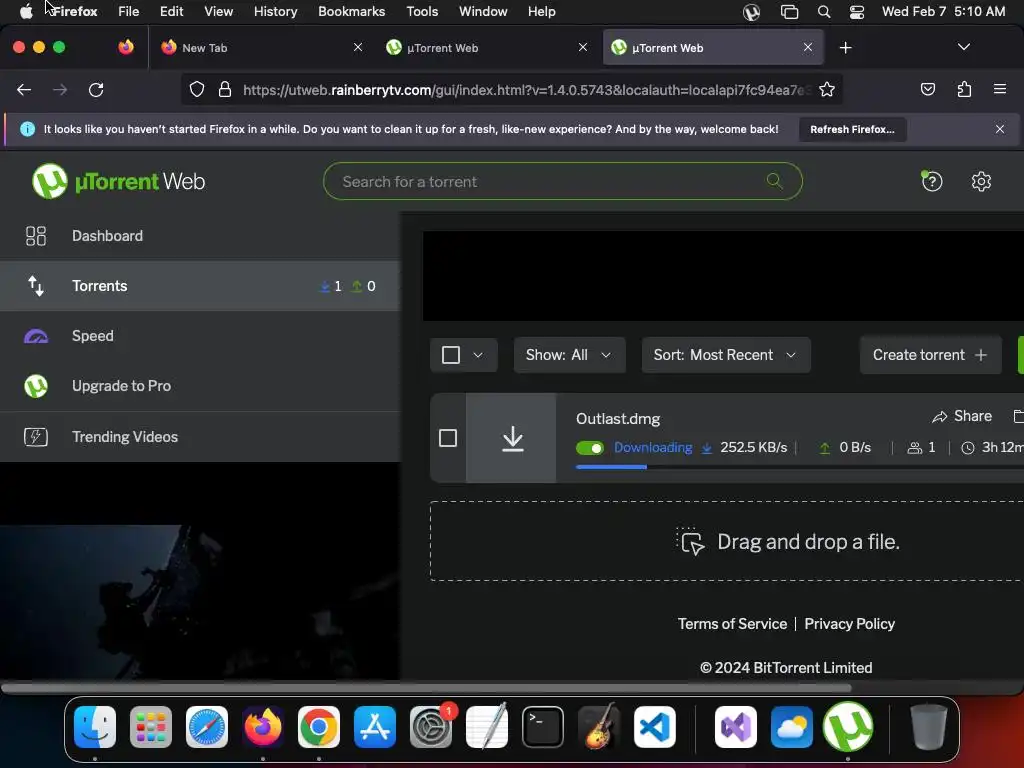Tick the checkbox for Outlast.dmg

[448, 438]
